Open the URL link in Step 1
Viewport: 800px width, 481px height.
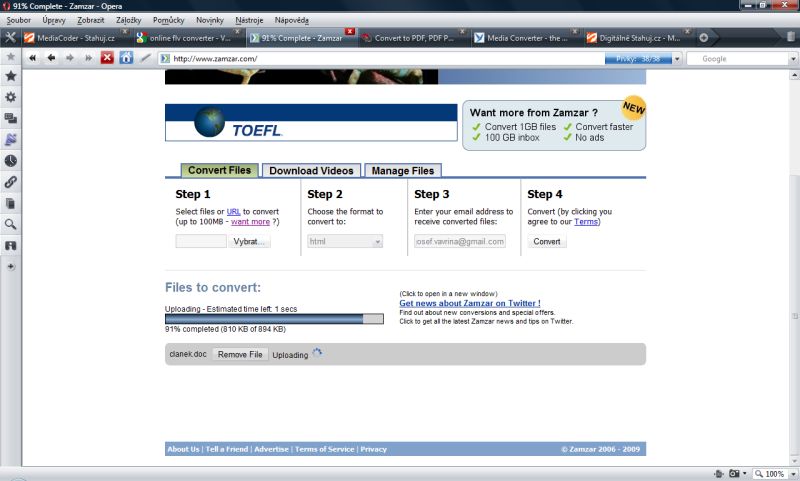233,211
